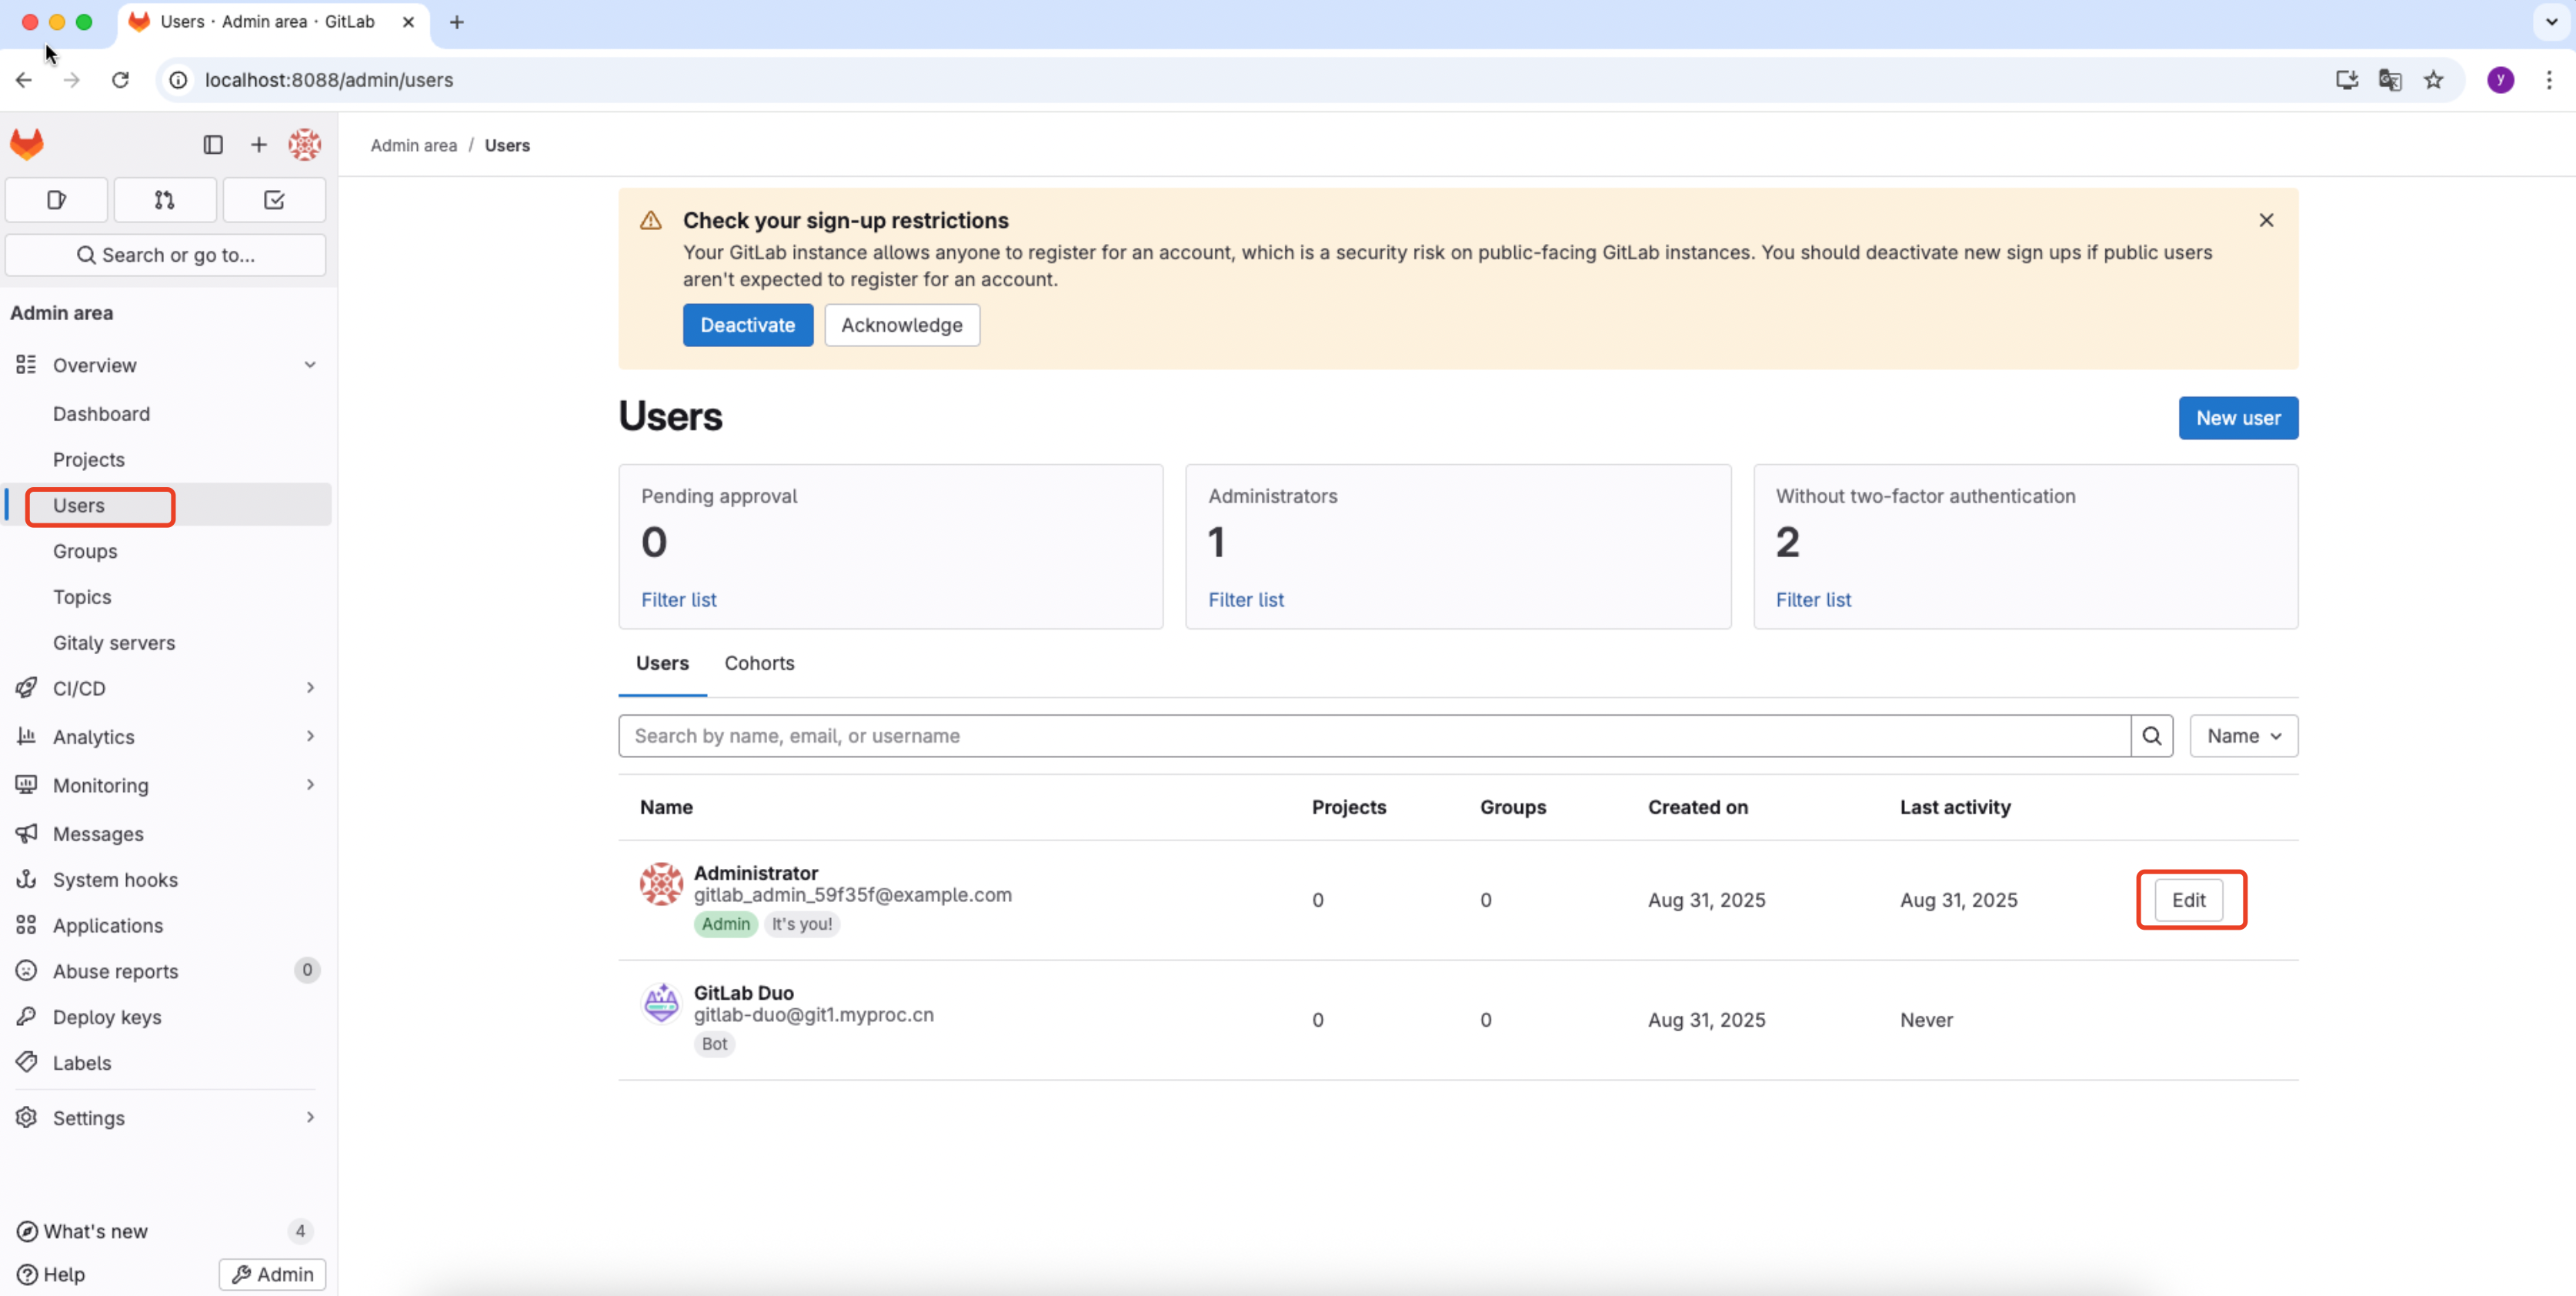Image resolution: width=2576 pixels, height=1296 pixels.
Task: Click the search magnifier button
Action: 2151,736
